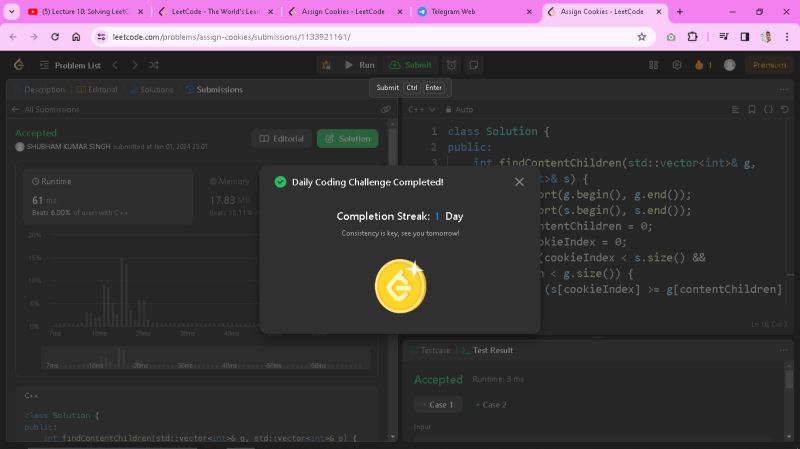Click the camera screenshot icon in browser toolbar

(x=671, y=37)
